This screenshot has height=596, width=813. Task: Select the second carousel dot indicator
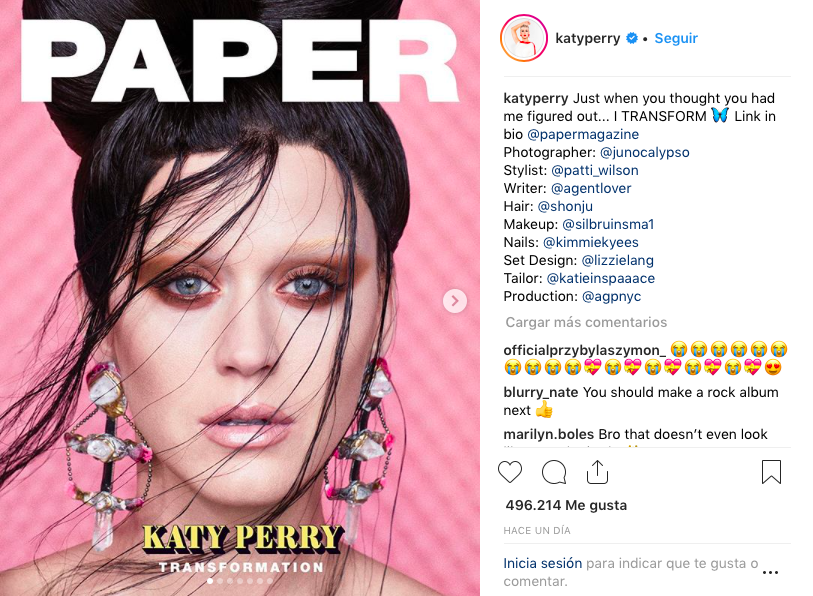[220, 581]
